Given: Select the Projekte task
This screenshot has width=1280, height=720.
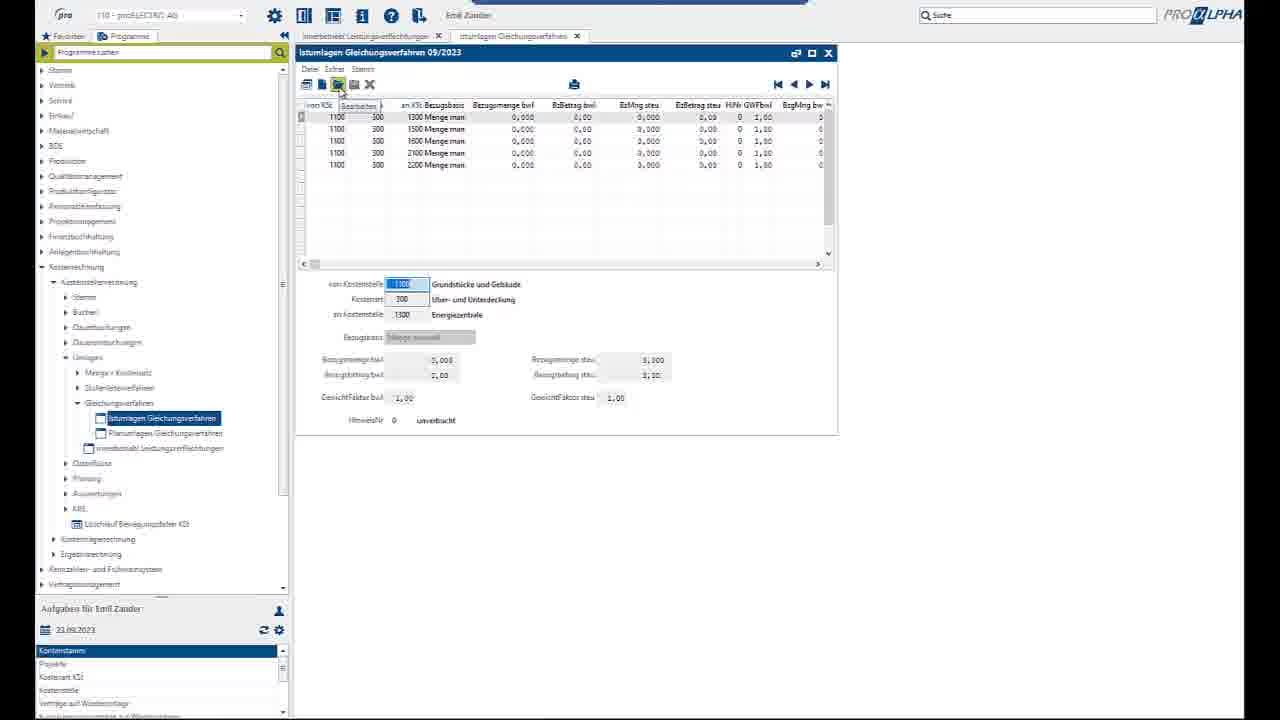Looking at the screenshot, I should [157, 664].
